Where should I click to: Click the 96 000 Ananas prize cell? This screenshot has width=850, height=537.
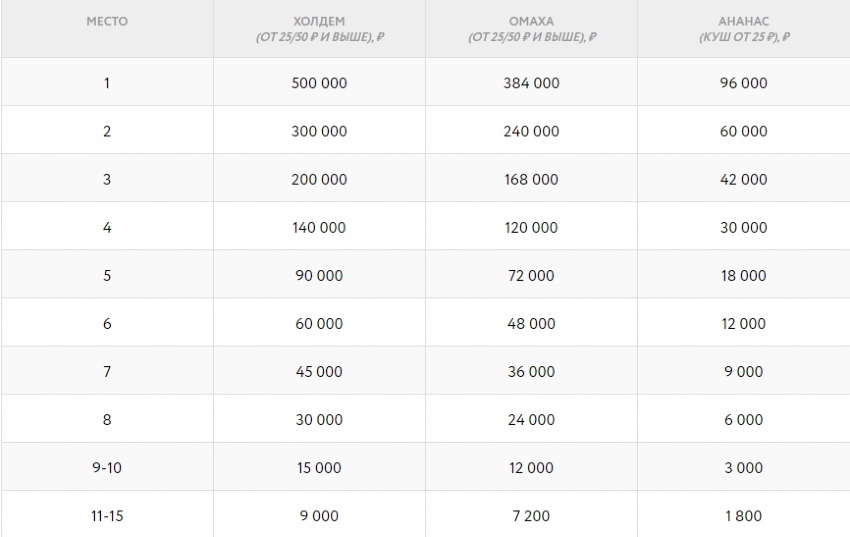coord(743,83)
